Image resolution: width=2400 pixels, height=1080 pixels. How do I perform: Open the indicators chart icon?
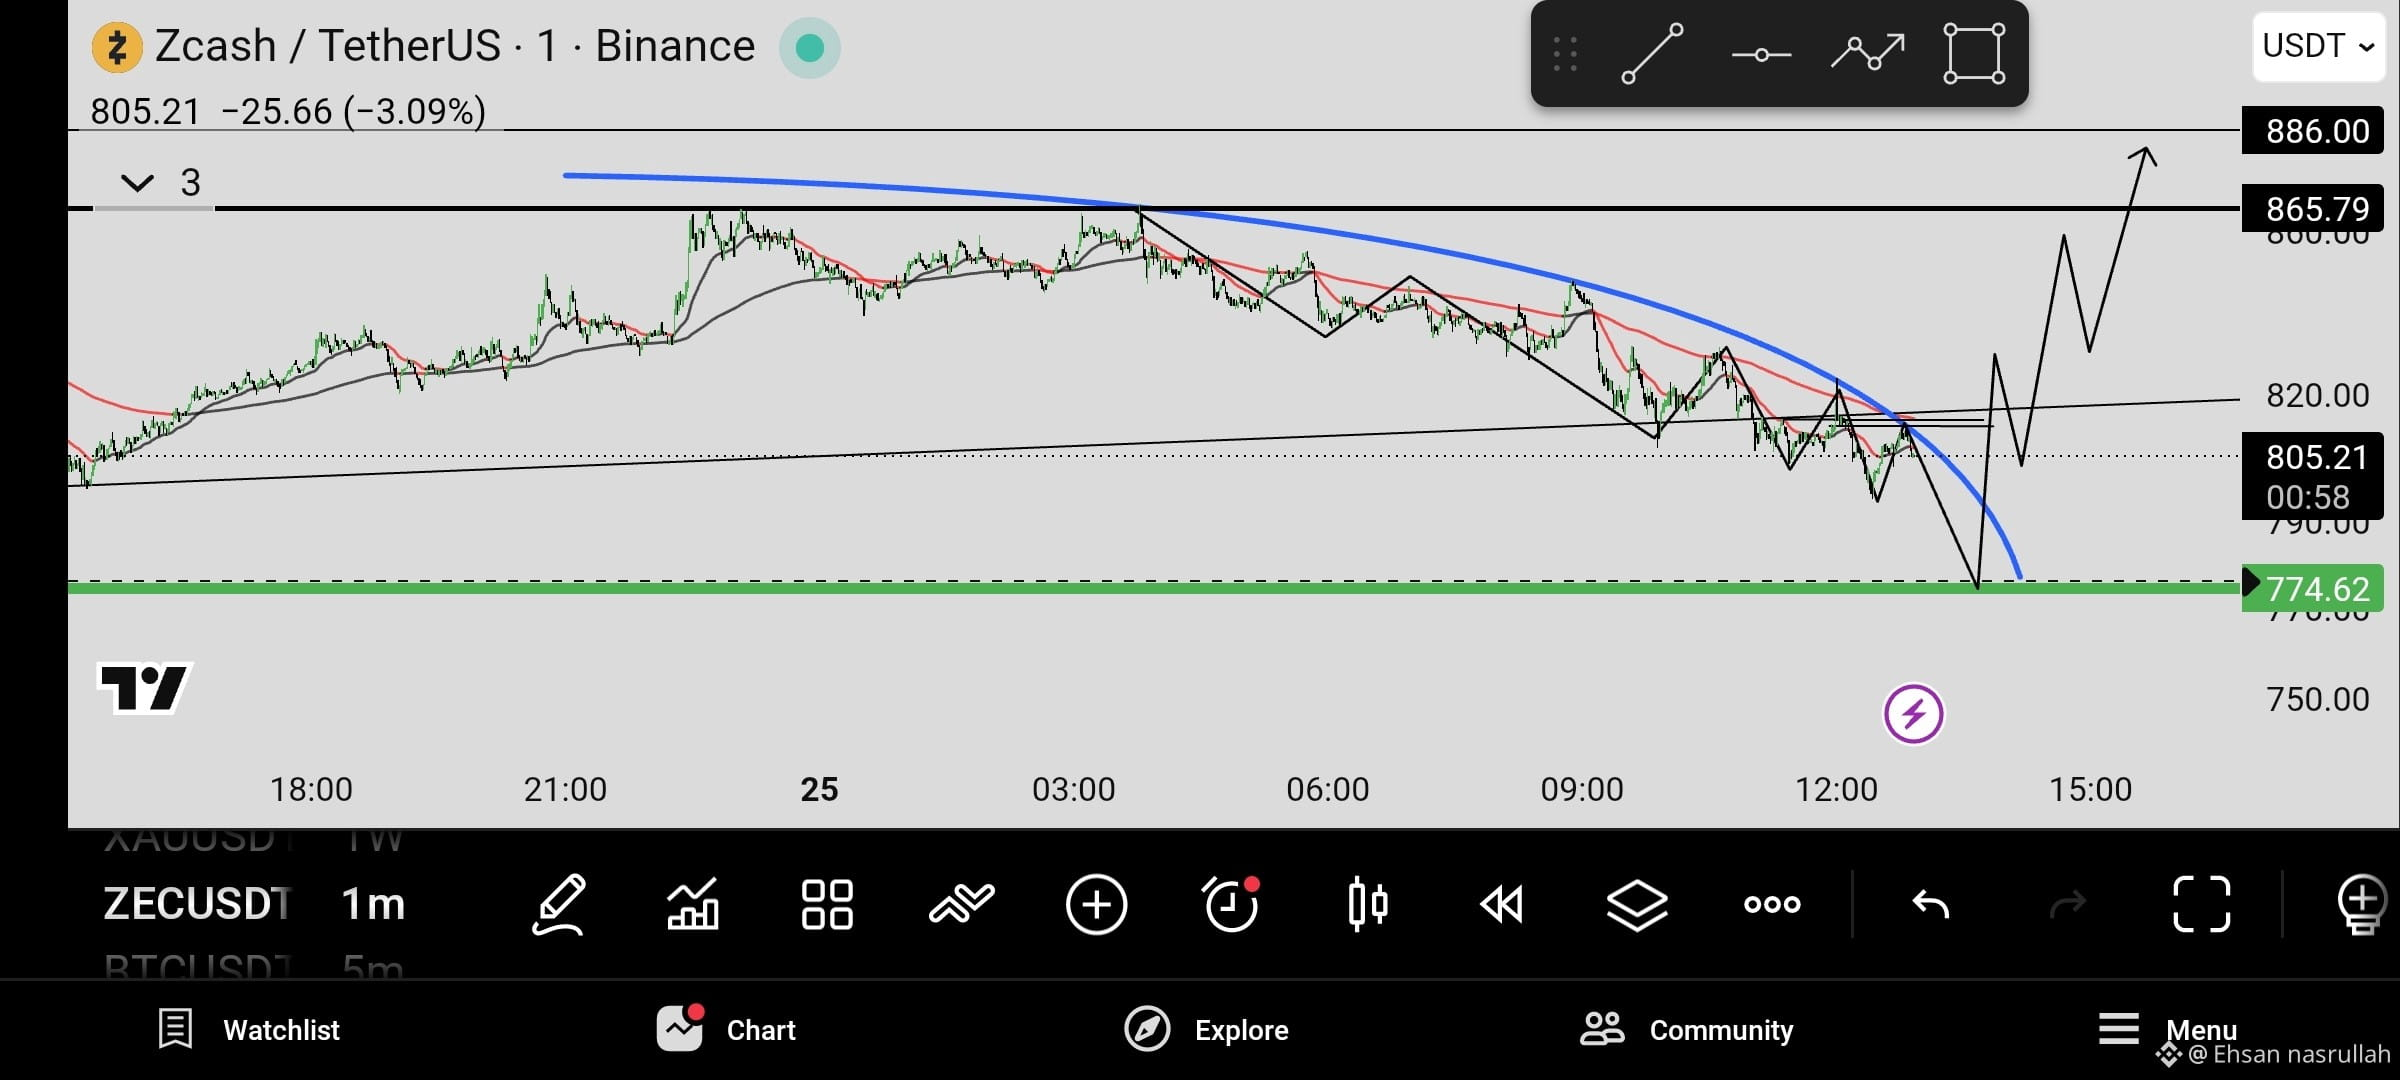click(693, 905)
